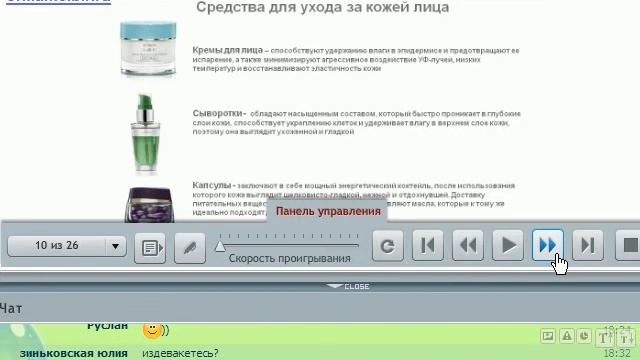Start playback with Play button

pos(508,245)
